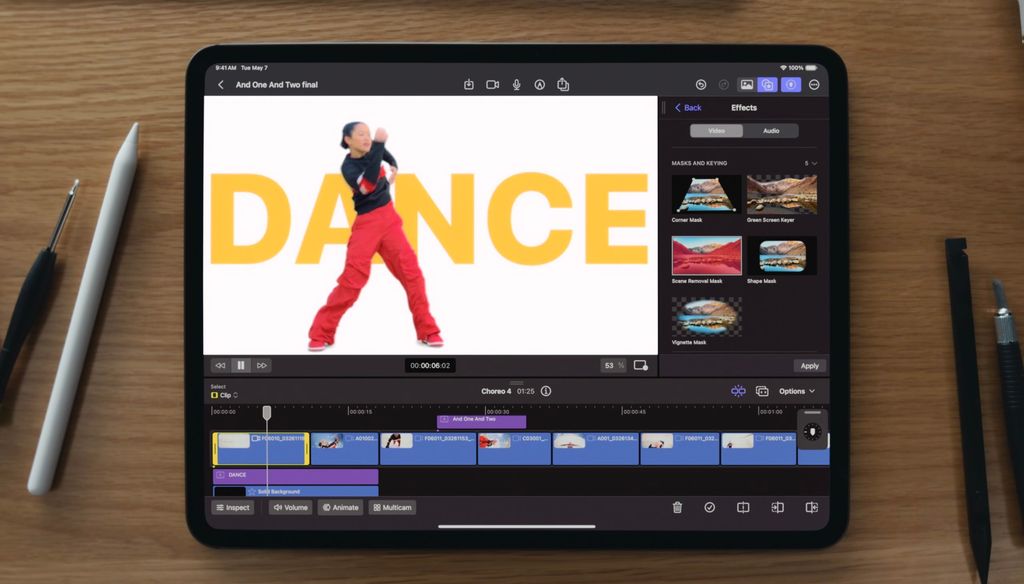Select the Video effects tab

(716, 131)
